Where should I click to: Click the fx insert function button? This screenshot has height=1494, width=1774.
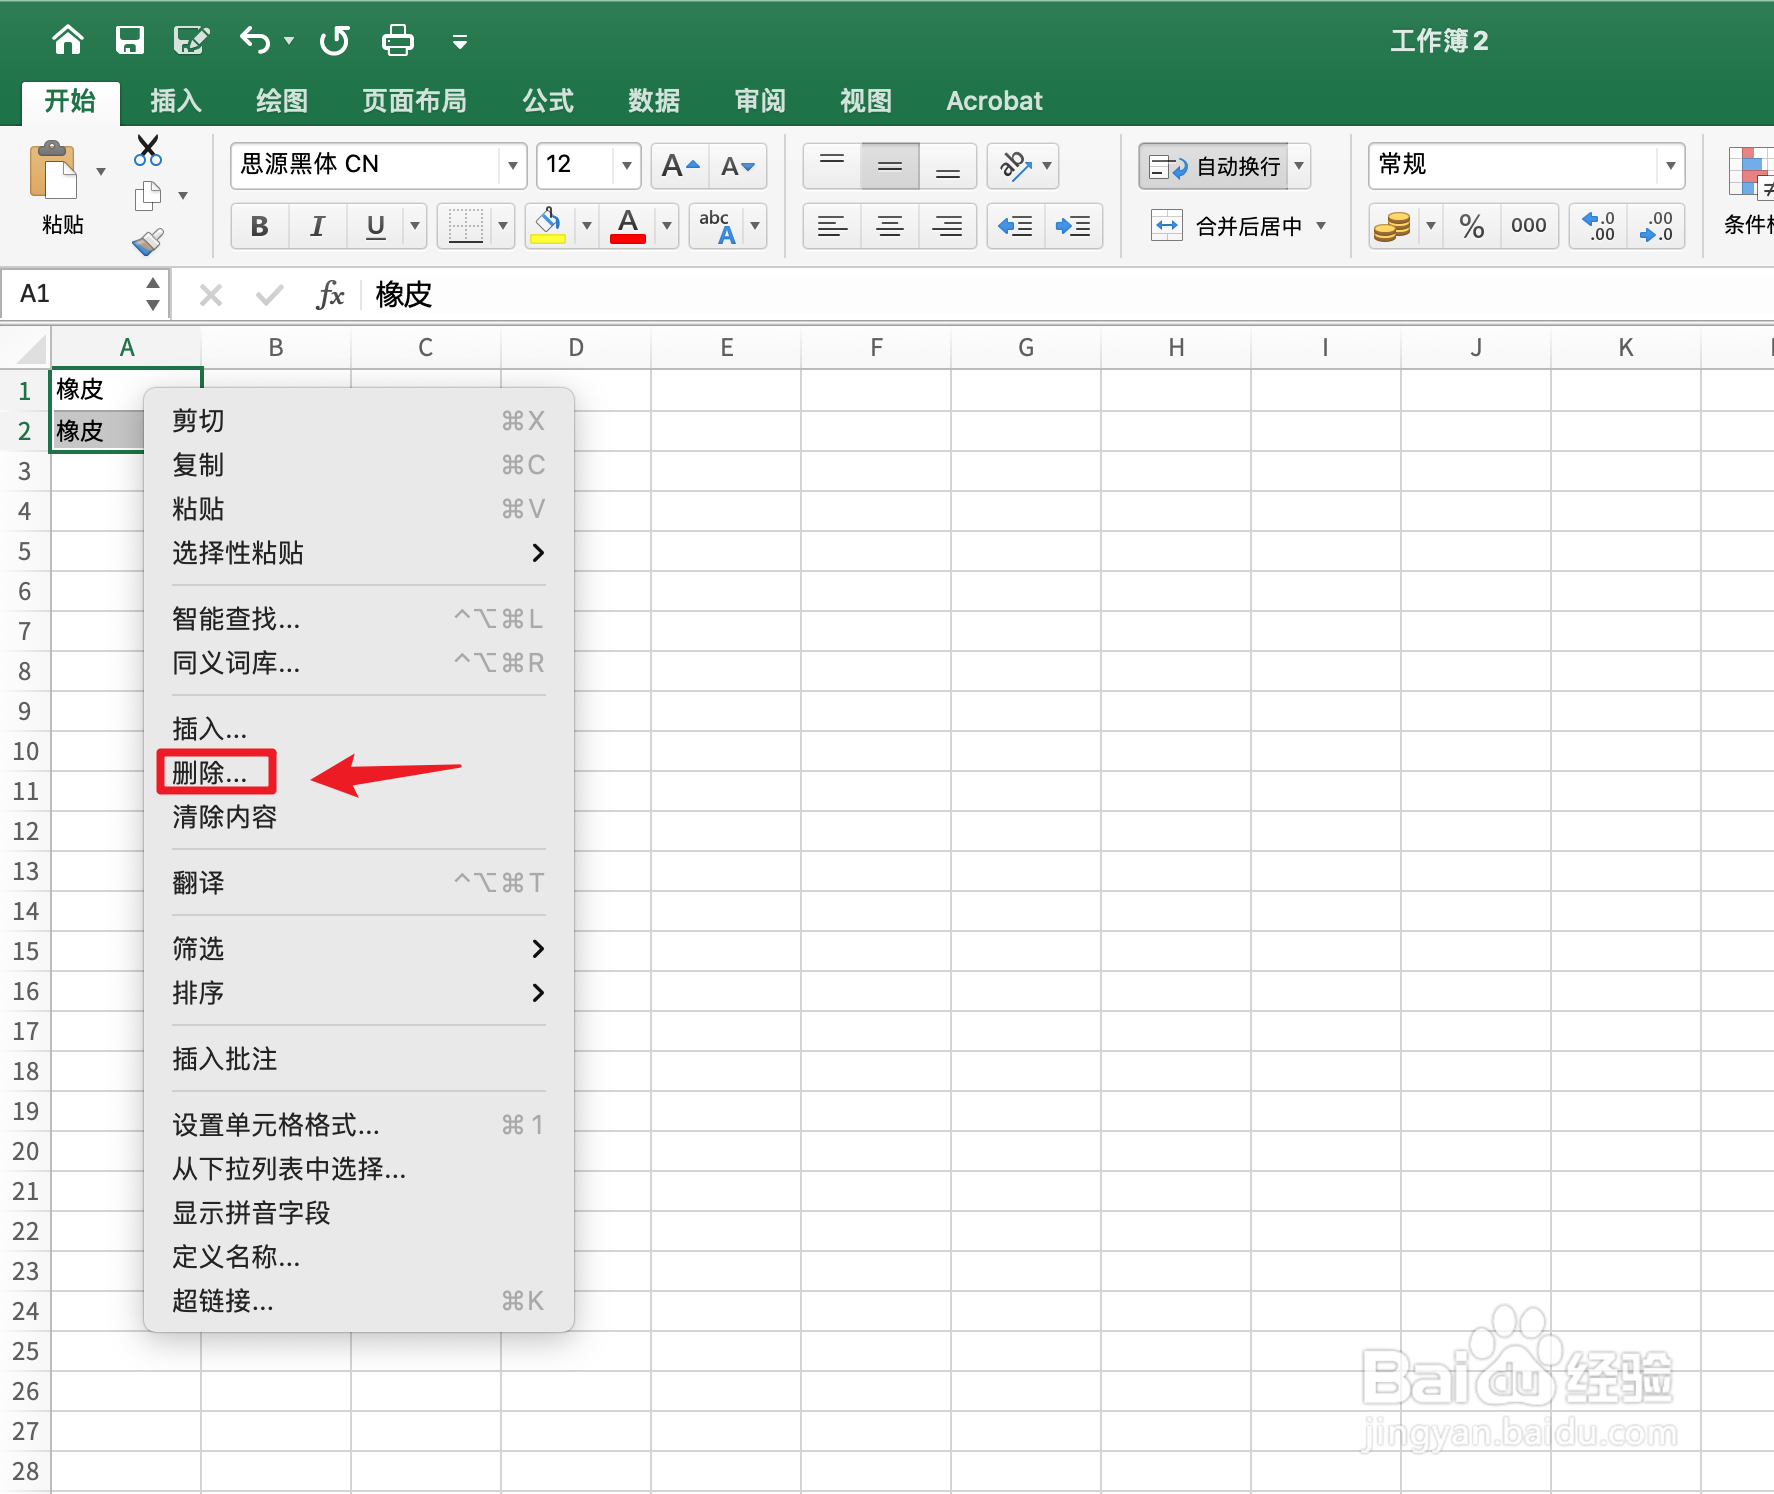(x=330, y=294)
